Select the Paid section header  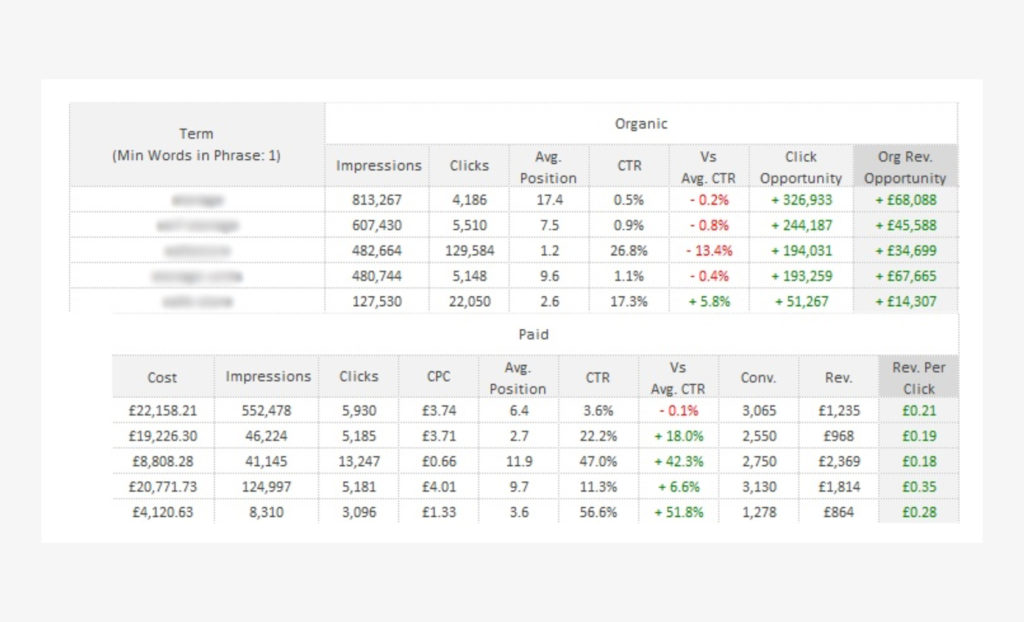click(x=535, y=335)
